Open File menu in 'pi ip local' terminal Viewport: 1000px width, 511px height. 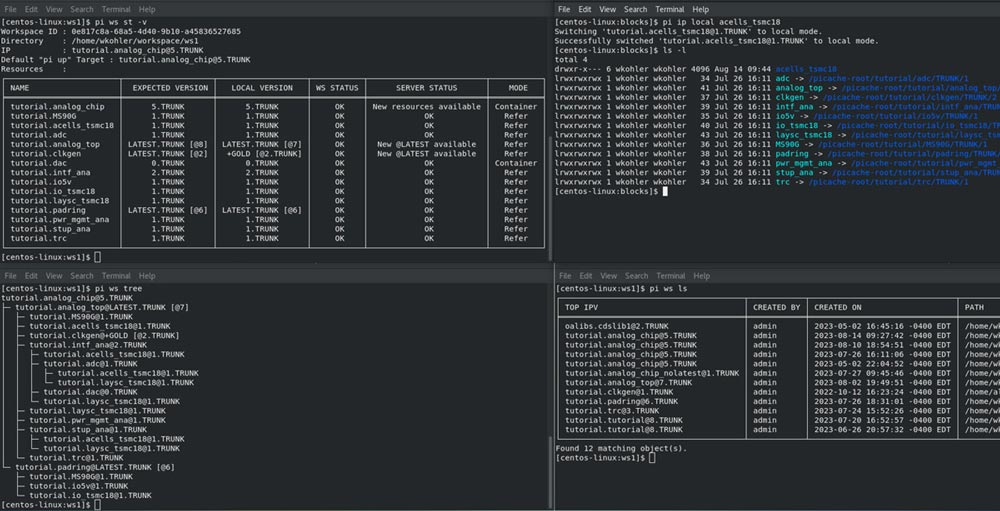pyautogui.click(x=564, y=10)
